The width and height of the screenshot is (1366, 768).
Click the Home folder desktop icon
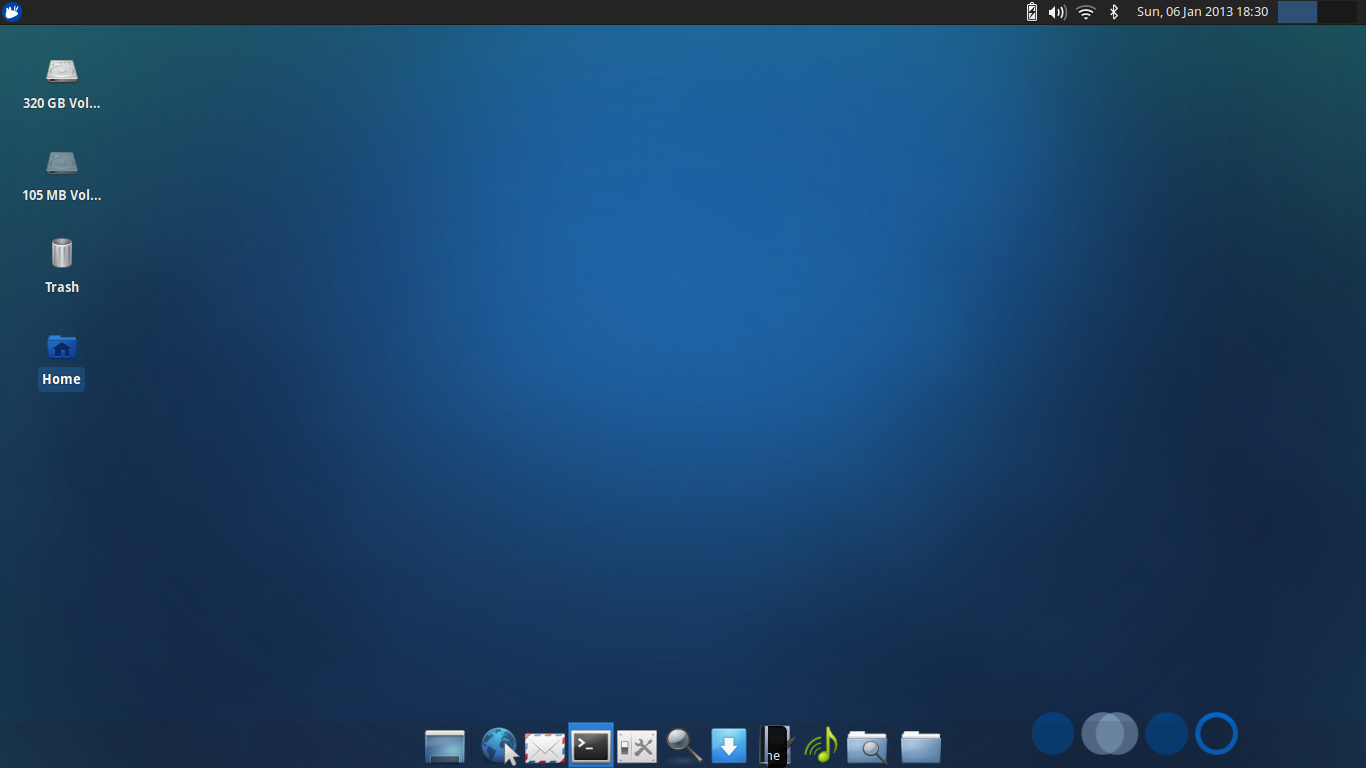coord(62,347)
